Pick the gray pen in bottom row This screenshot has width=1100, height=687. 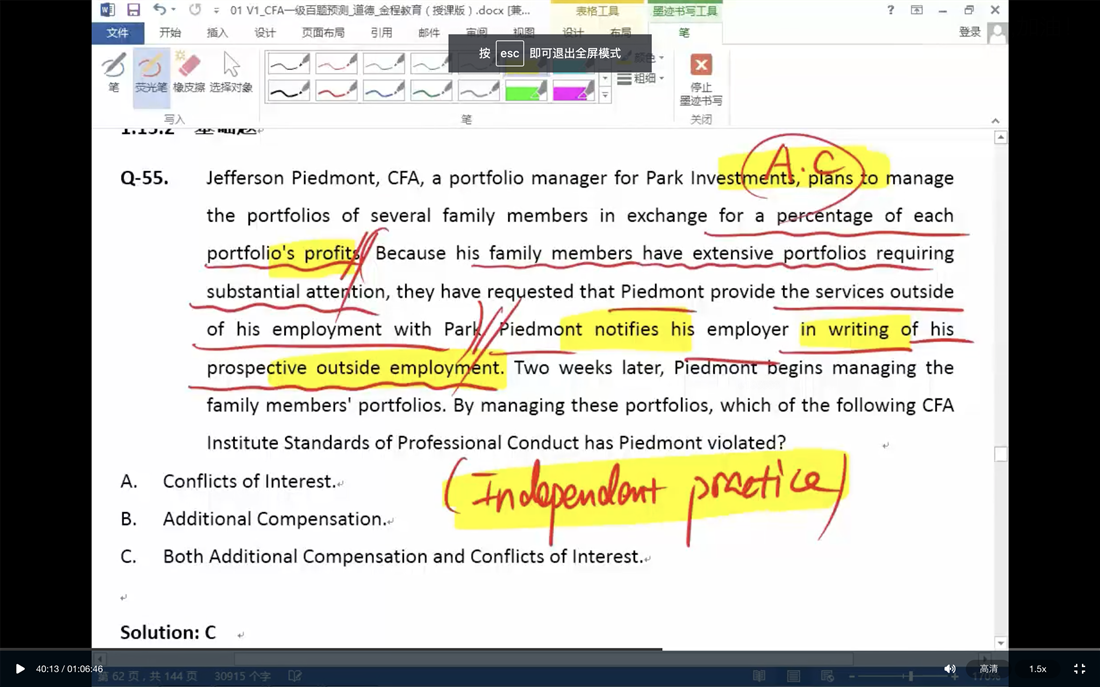click(x=479, y=91)
